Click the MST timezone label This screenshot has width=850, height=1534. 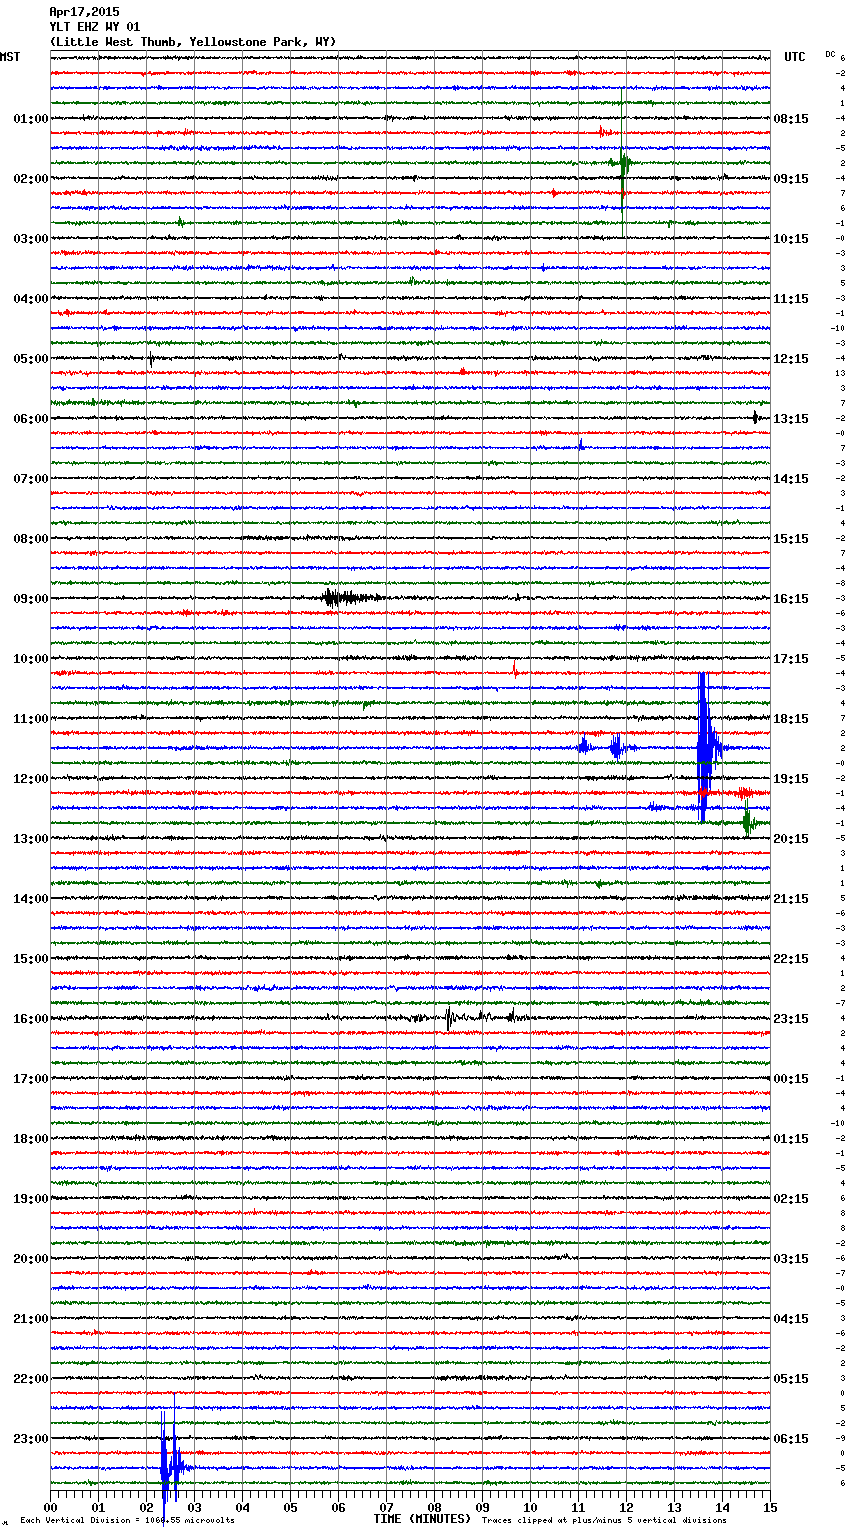click(x=10, y=57)
